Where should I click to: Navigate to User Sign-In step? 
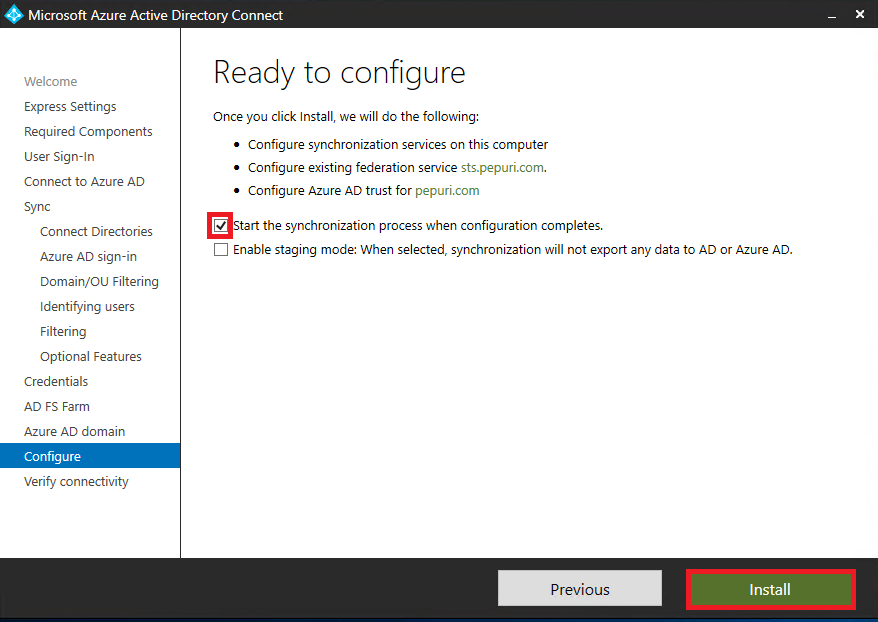click(59, 157)
